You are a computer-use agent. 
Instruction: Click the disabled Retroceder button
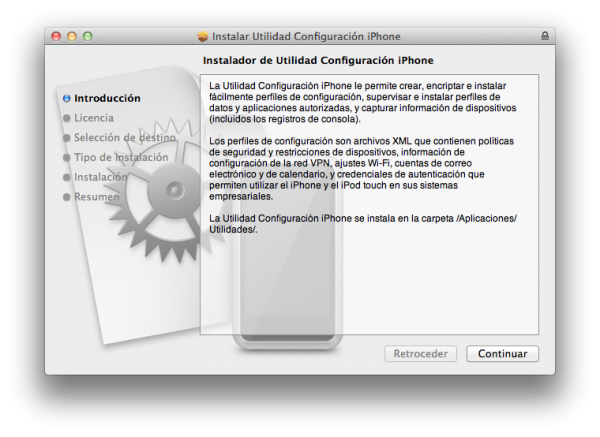pyautogui.click(x=420, y=354)
